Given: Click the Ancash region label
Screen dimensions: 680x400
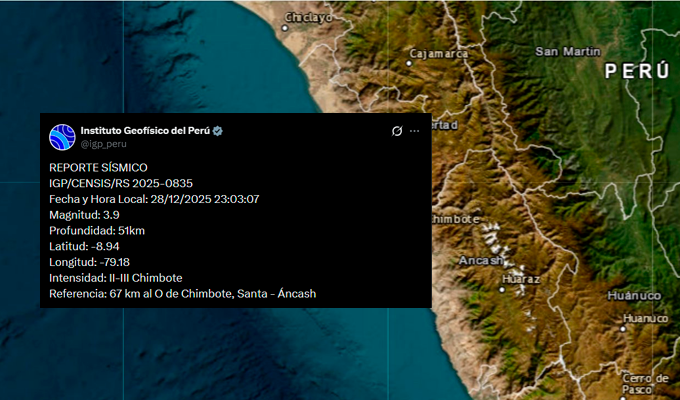Looking at the screenshot, I should click(481, 260).
